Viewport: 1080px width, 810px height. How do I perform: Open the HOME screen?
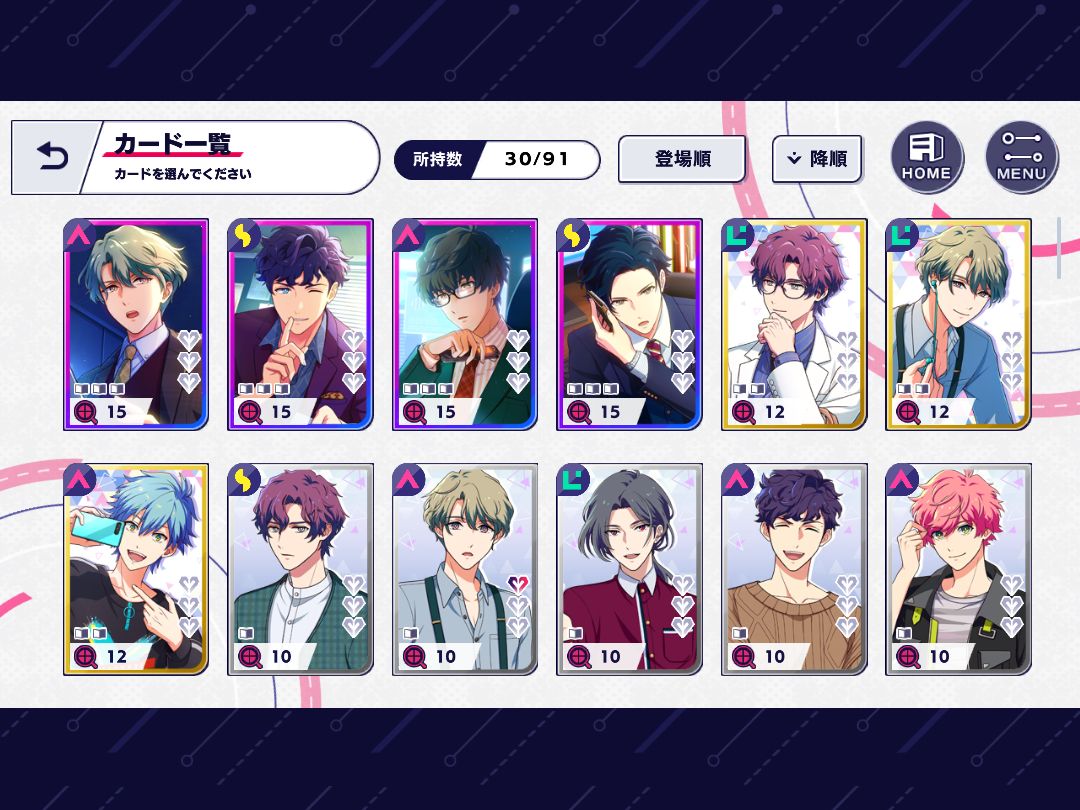[x=926, y=157]
